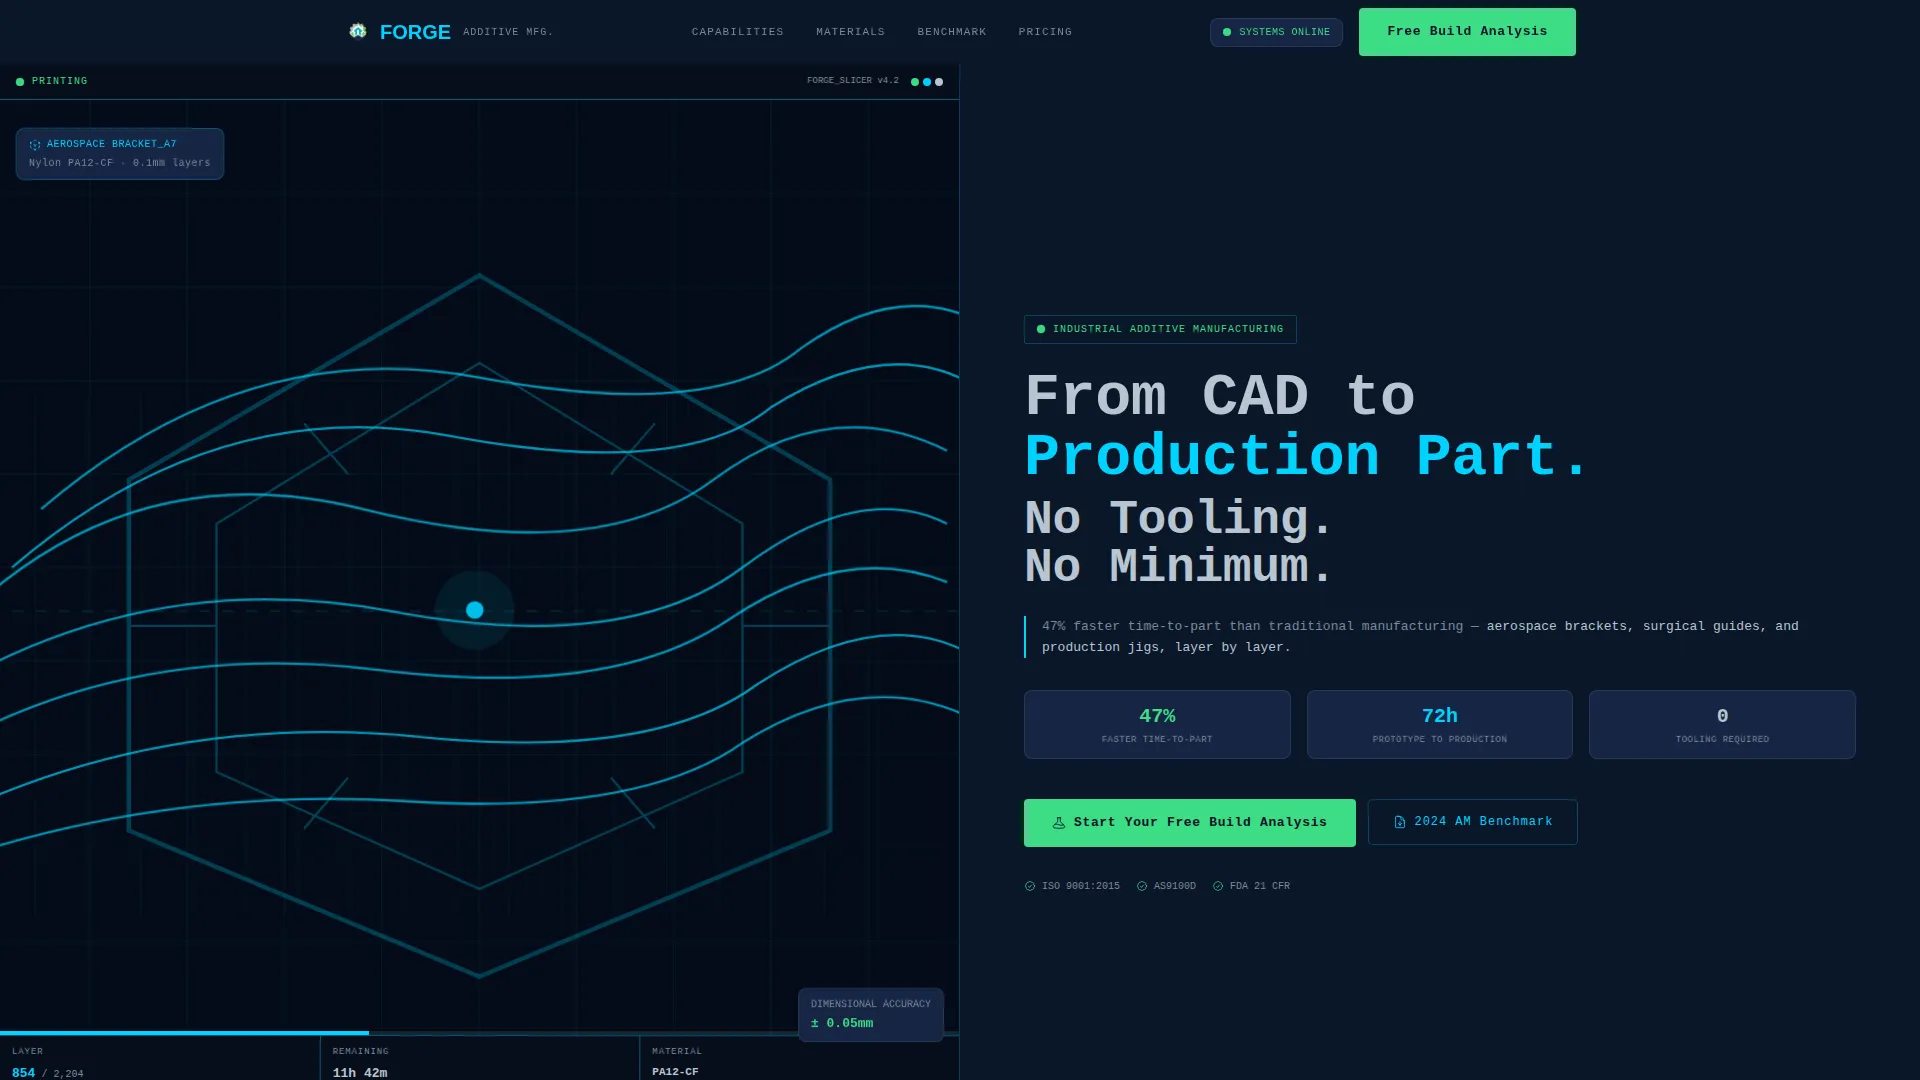Click the ISO 9001:2015 check icon
The image size is (1920, 1080).
click(x=1030, y=886)
